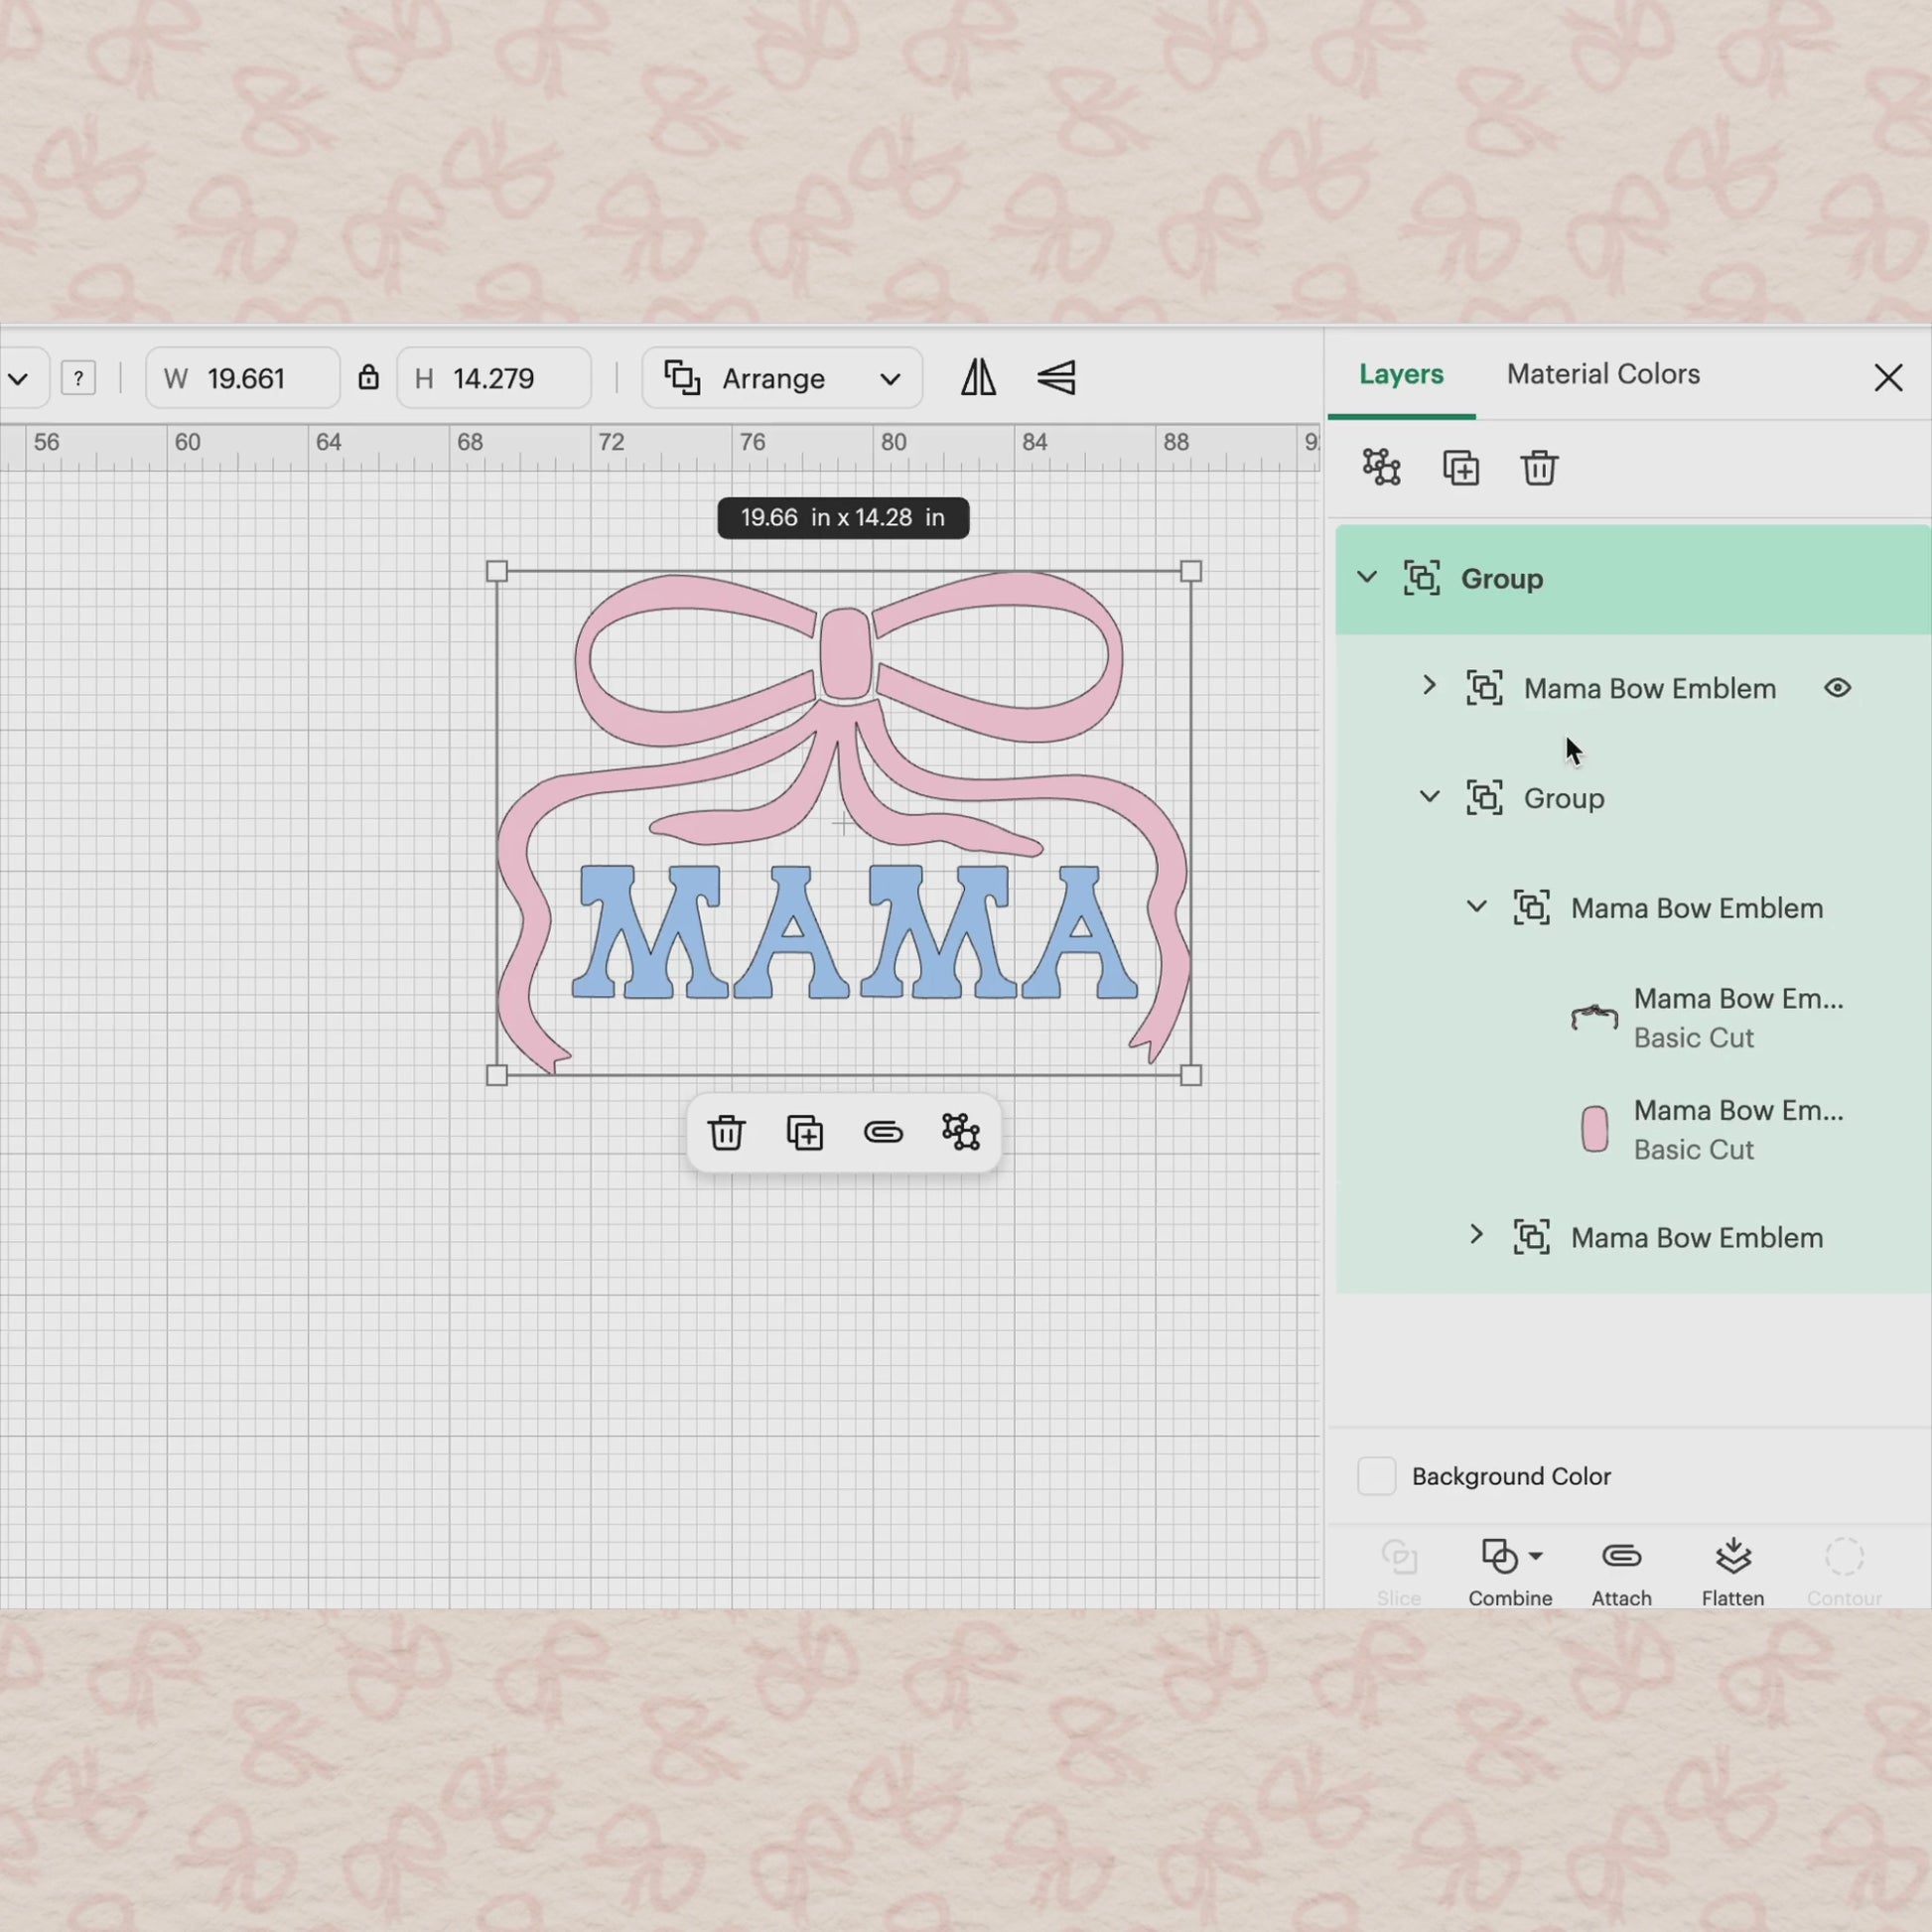This screenshot has width=1932, height=1932.
Task: Click the duplicate icon in the floating canvas toolbar
Action: [x=804, y=1132]
